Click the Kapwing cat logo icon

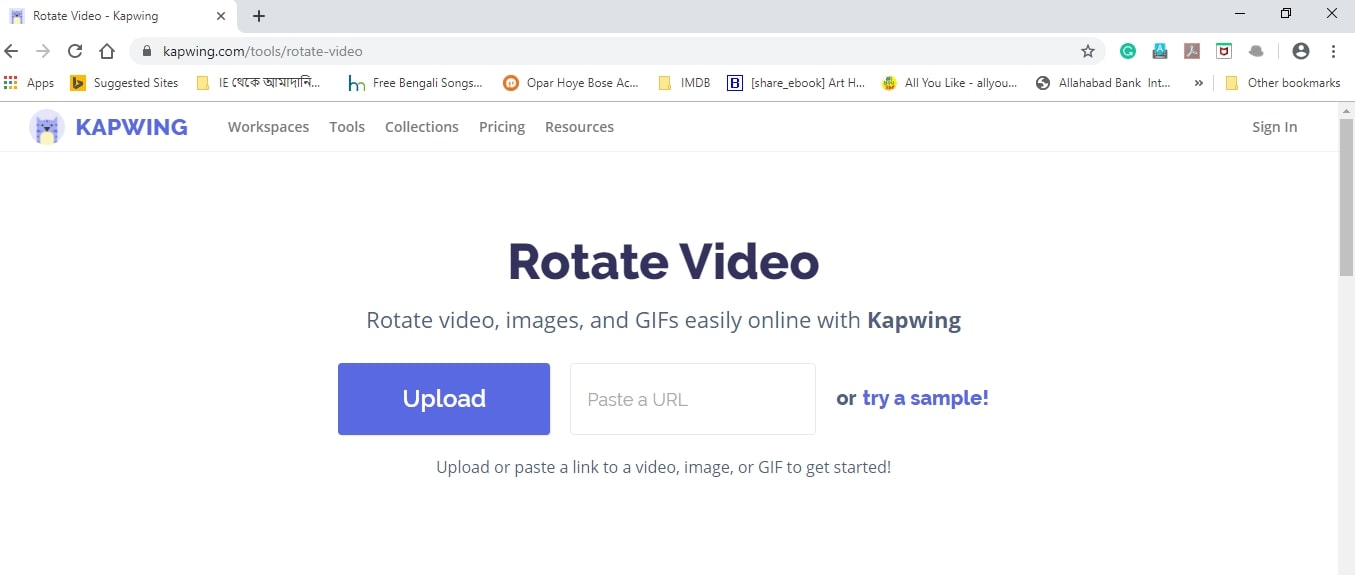46,127
